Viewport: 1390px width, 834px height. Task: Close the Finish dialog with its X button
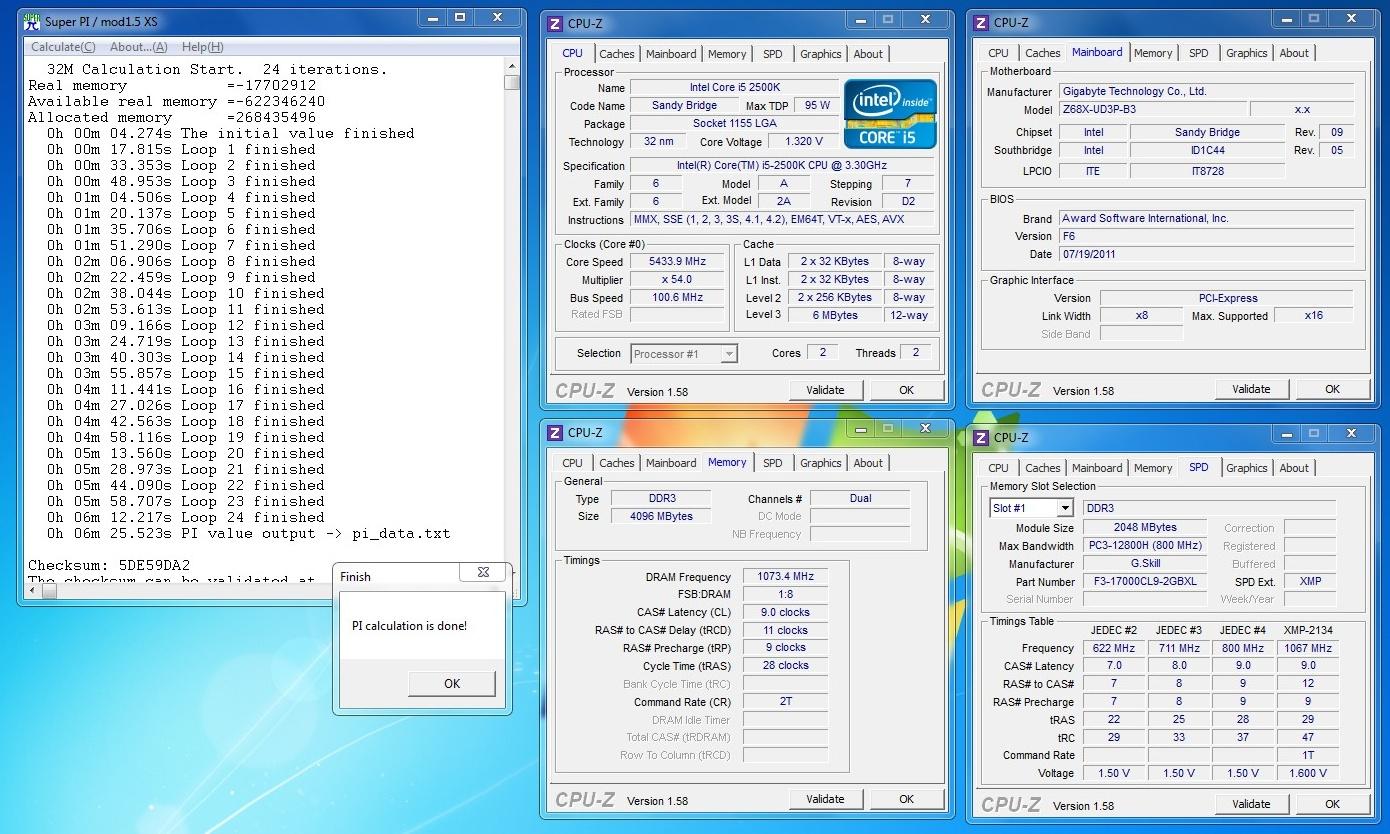click(x=484, y=573)
